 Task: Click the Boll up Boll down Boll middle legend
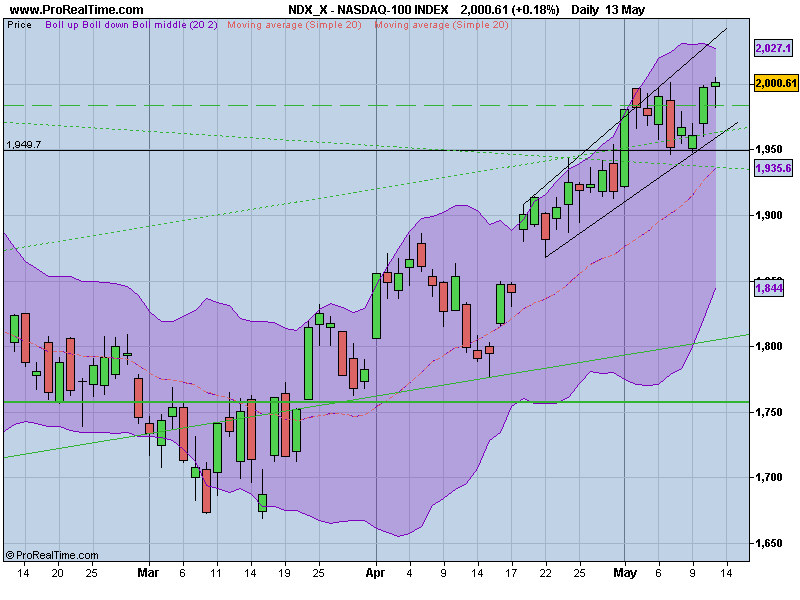click(x=132, y=24)
